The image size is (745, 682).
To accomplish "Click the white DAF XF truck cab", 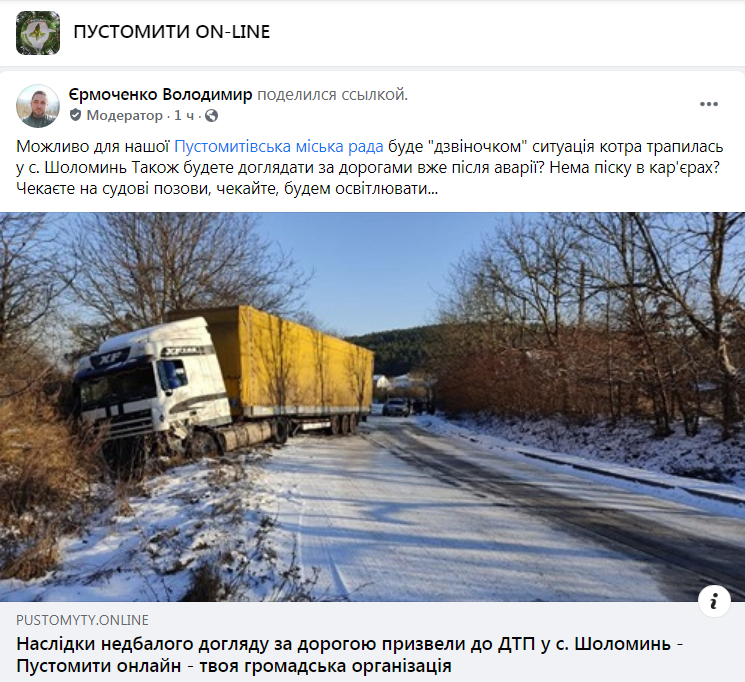I will click(152, 385).
